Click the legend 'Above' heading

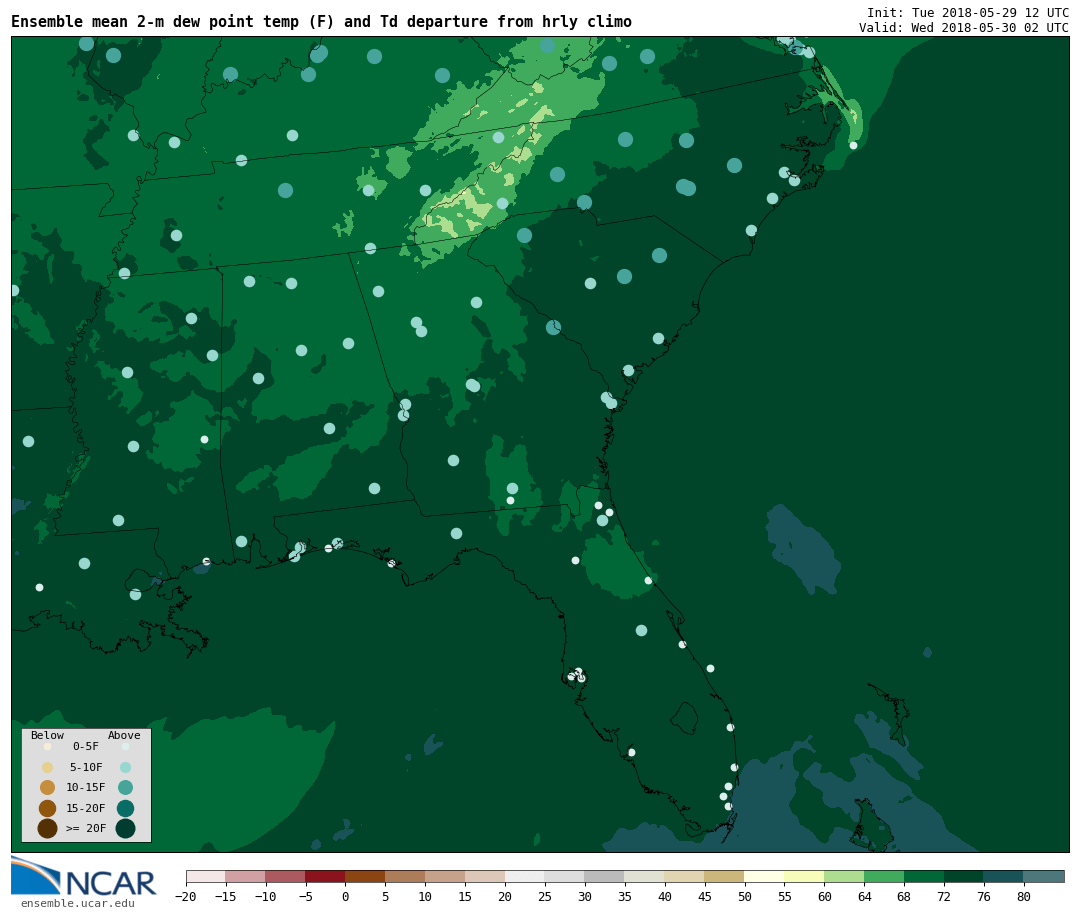tap(124, 735)
